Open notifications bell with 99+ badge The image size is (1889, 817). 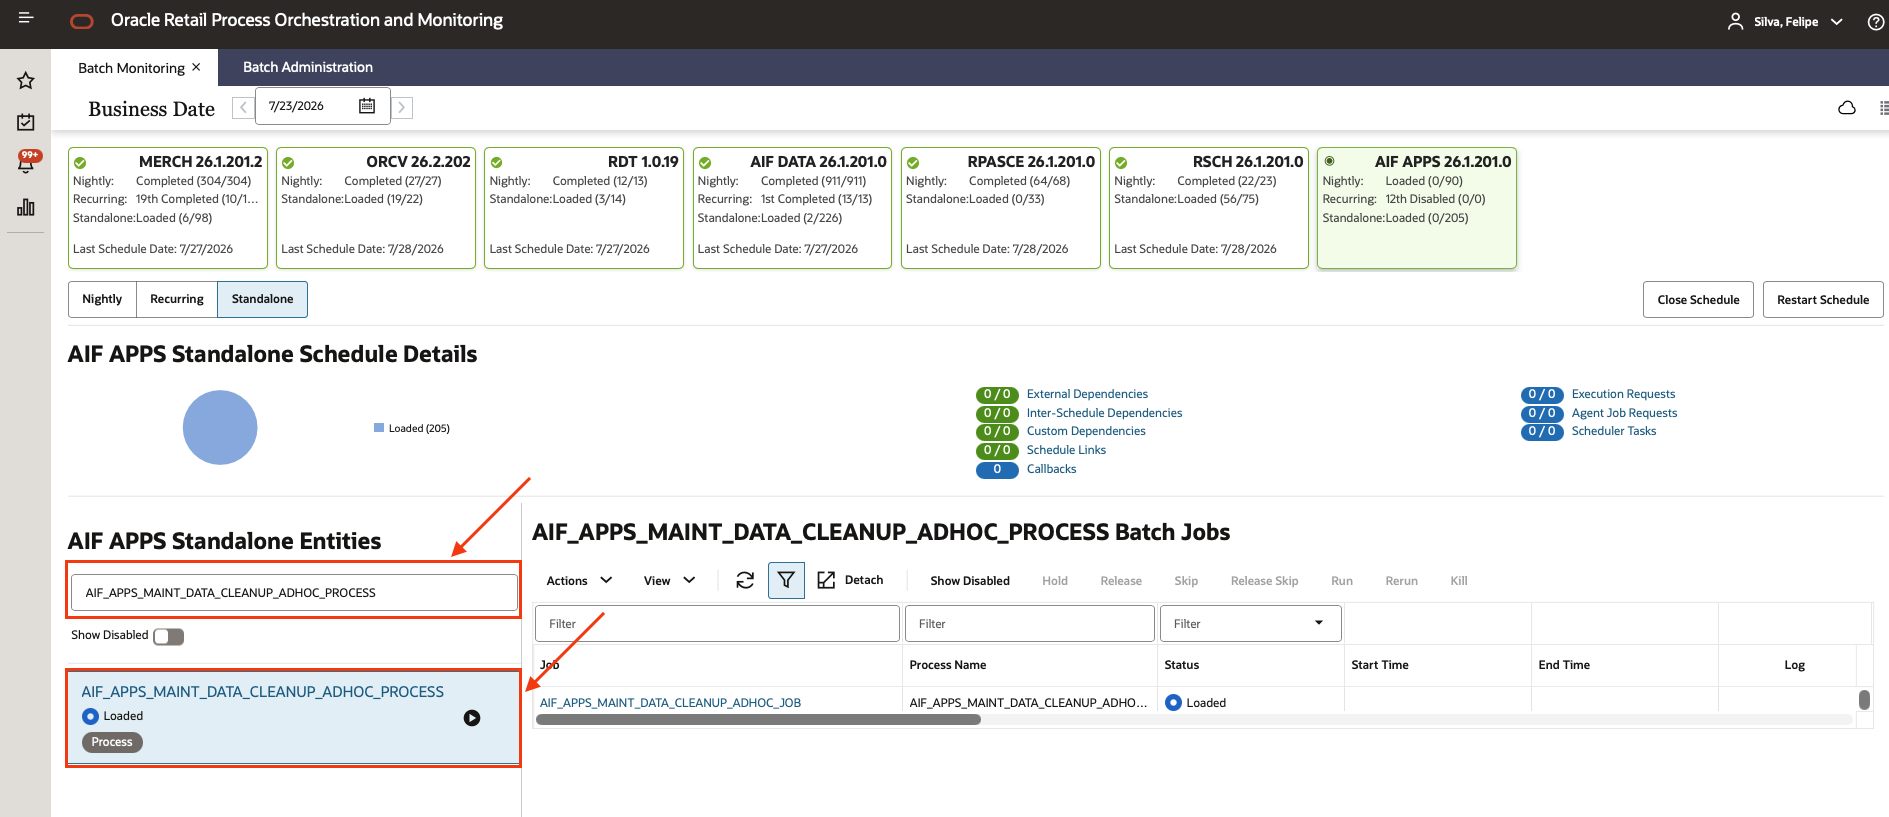pyautogui.click(x=27, y=162)
